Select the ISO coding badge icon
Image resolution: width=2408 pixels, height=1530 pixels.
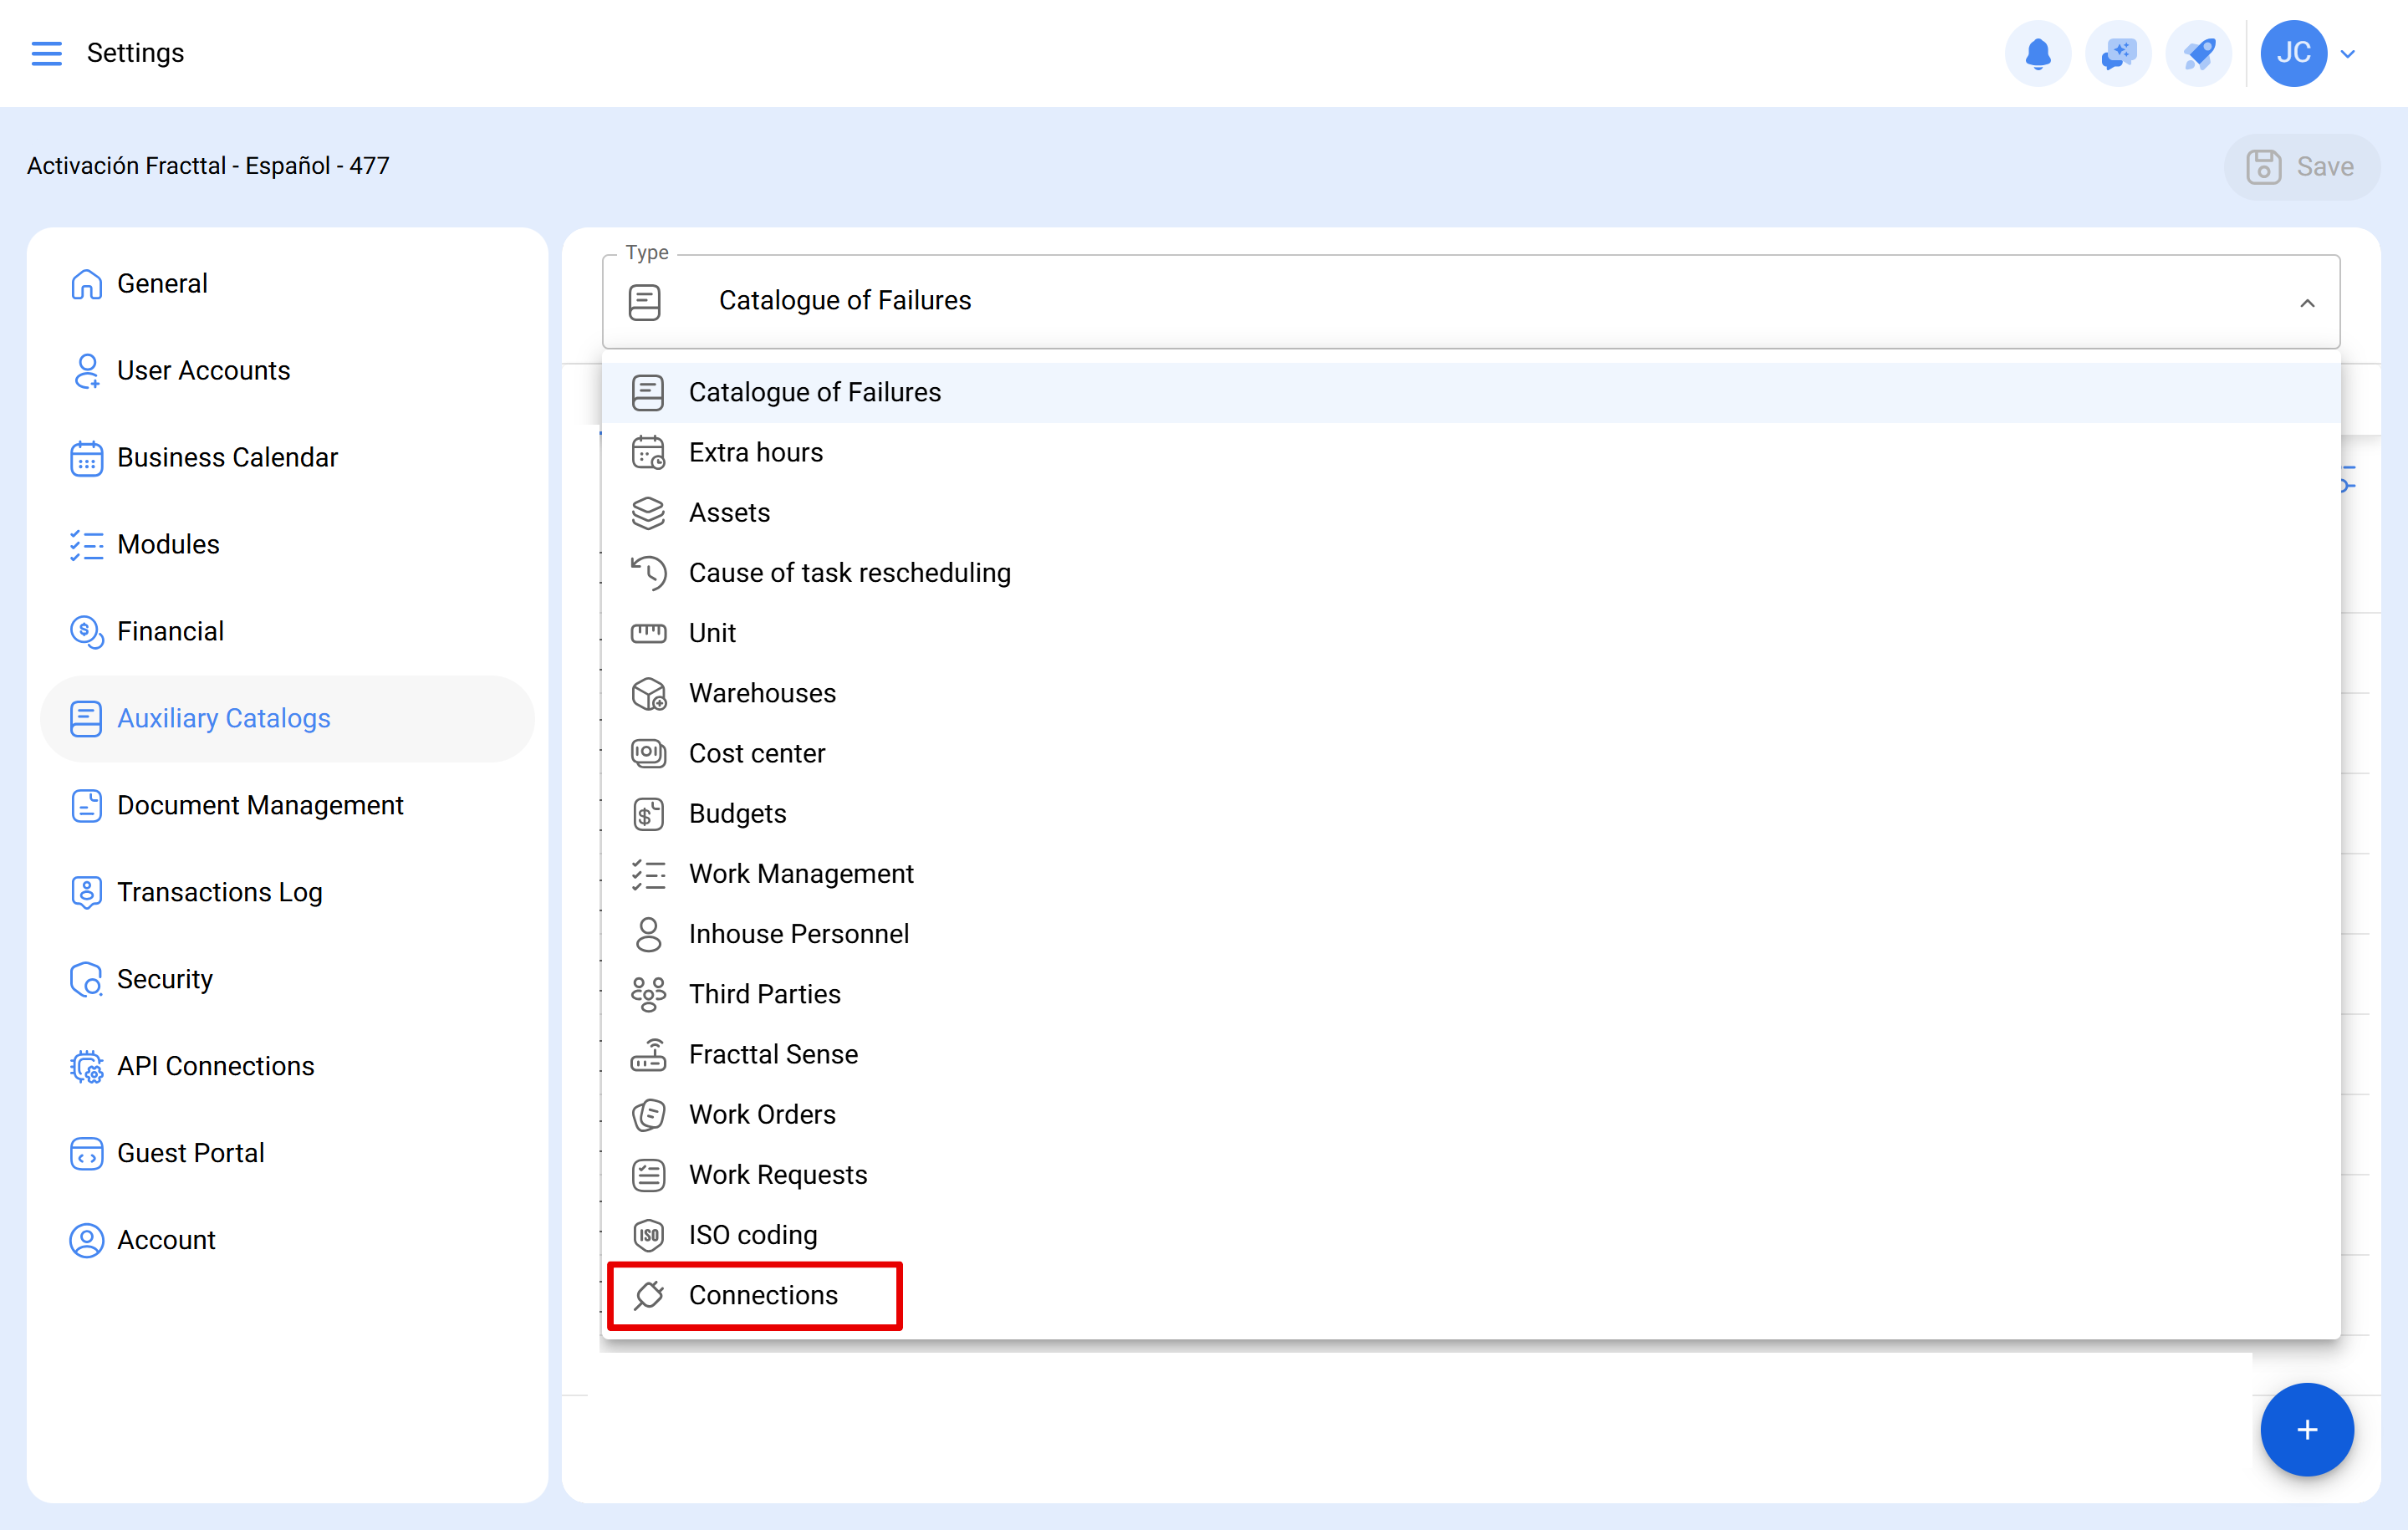click(x=649, y=1235)
